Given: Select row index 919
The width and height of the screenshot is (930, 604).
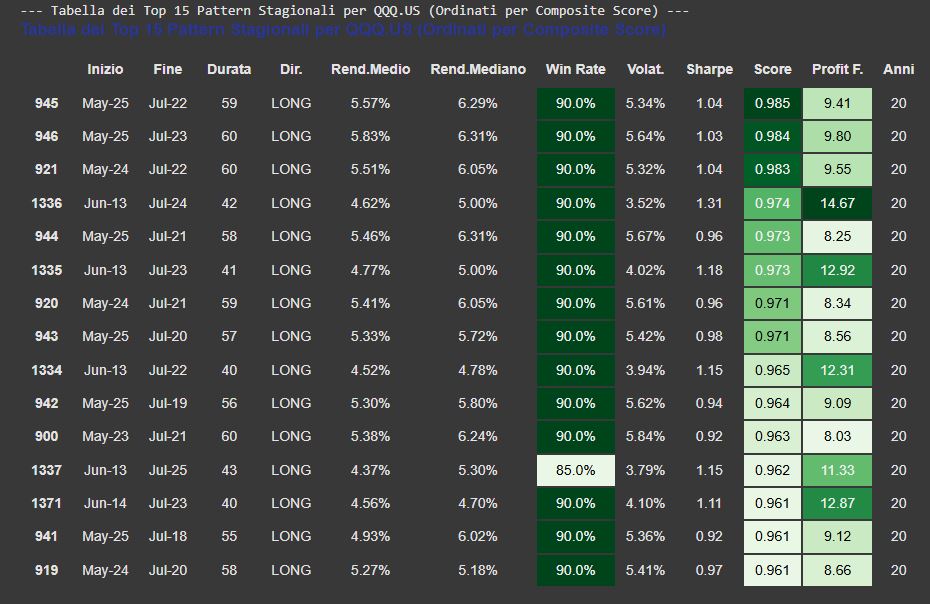Looking at the screenshot, I should click(x=46, y=570).
